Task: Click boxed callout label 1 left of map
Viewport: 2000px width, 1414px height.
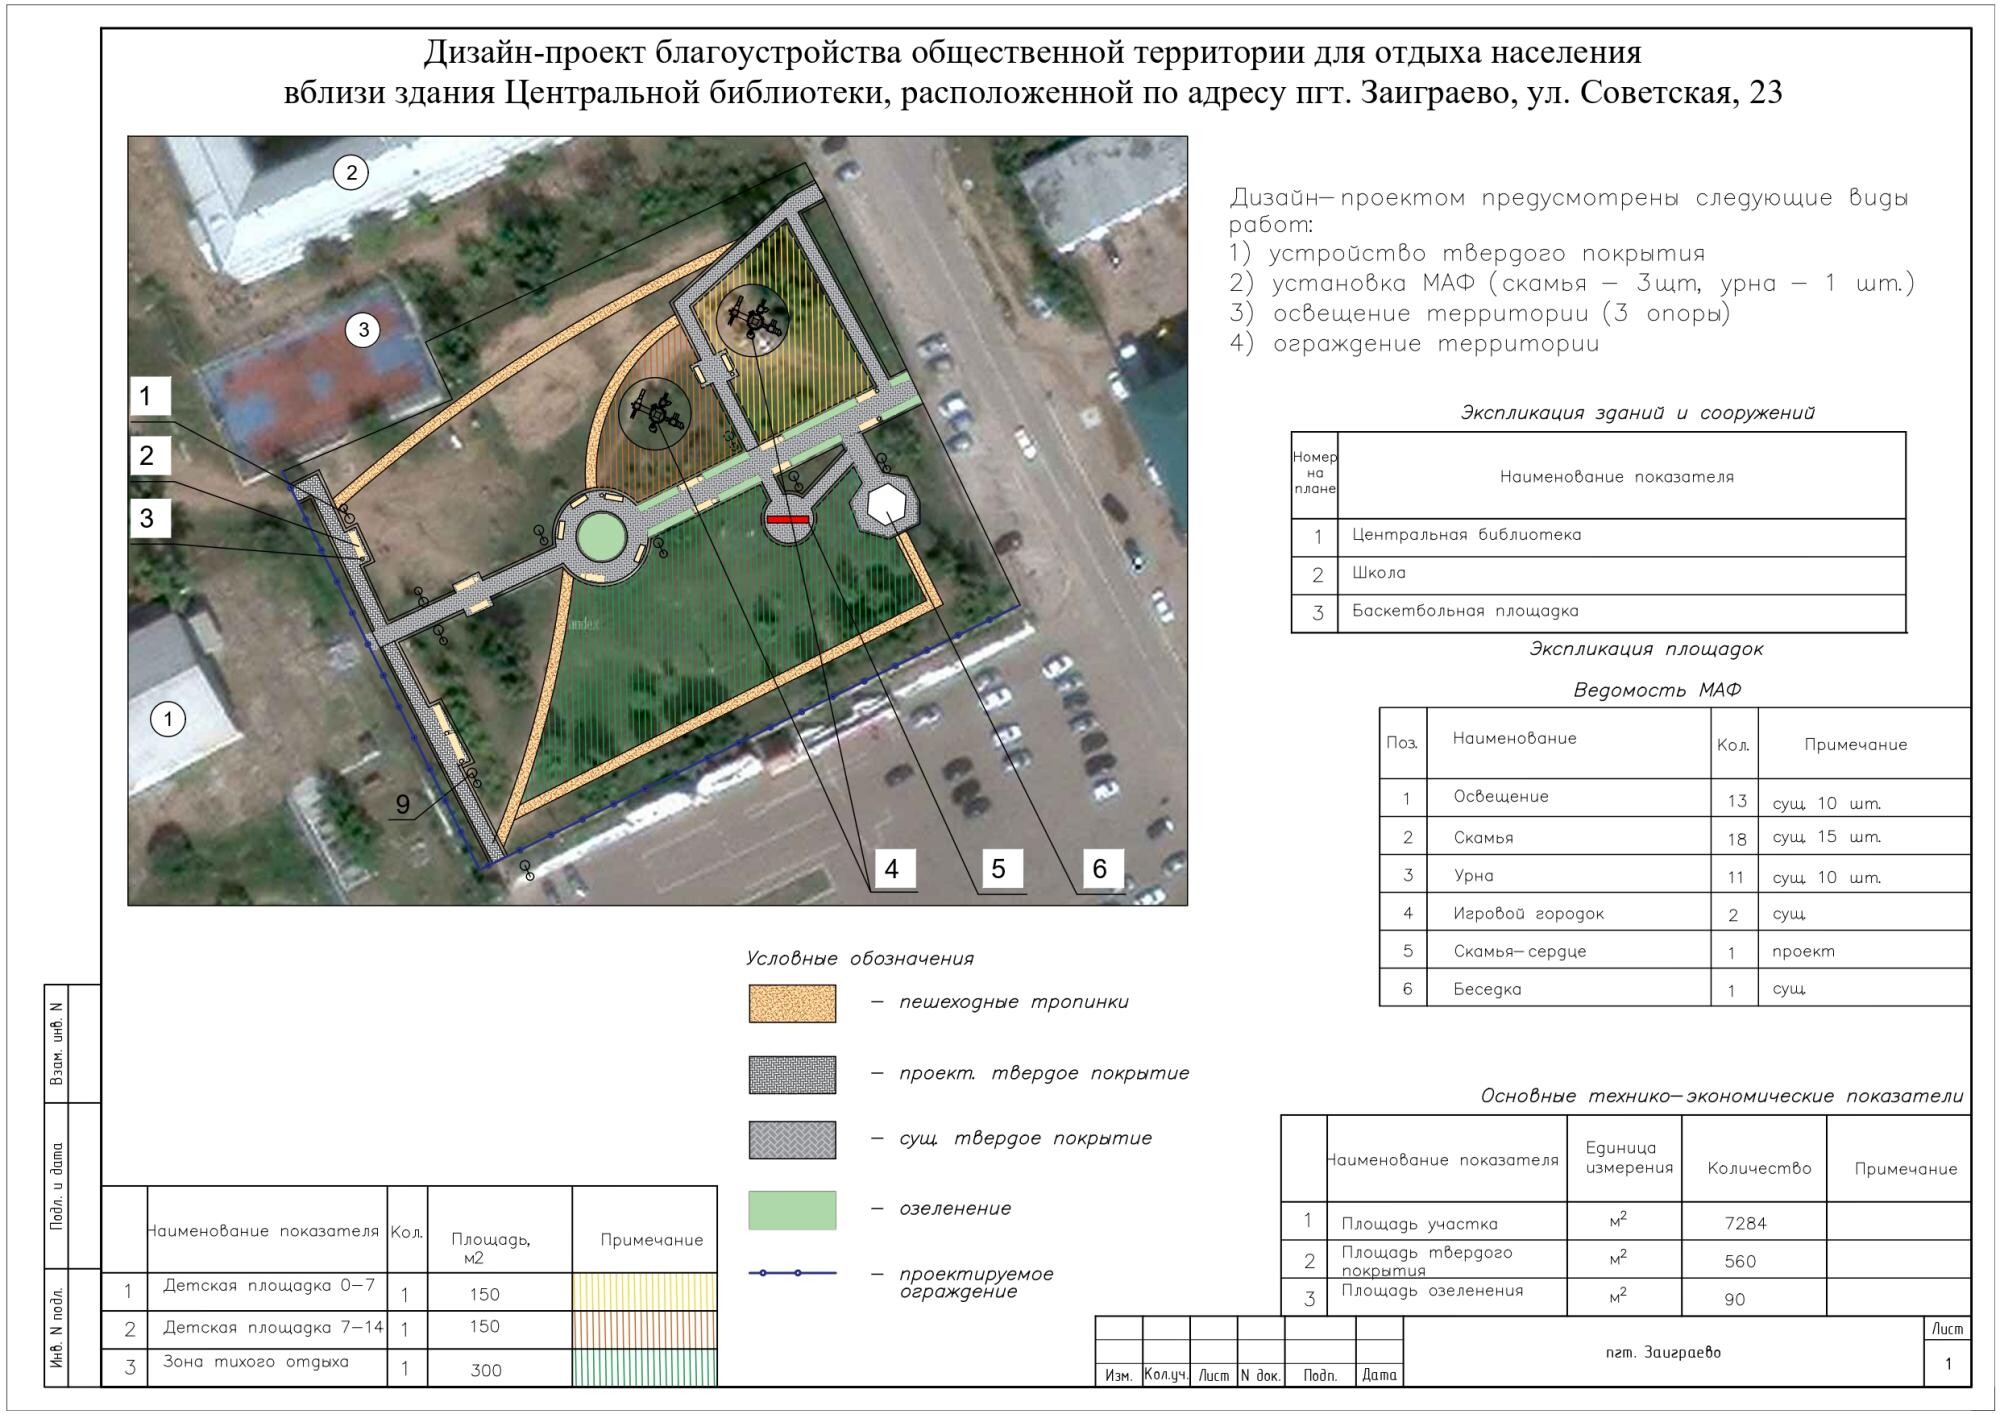Action: click(x=151, y=397)
